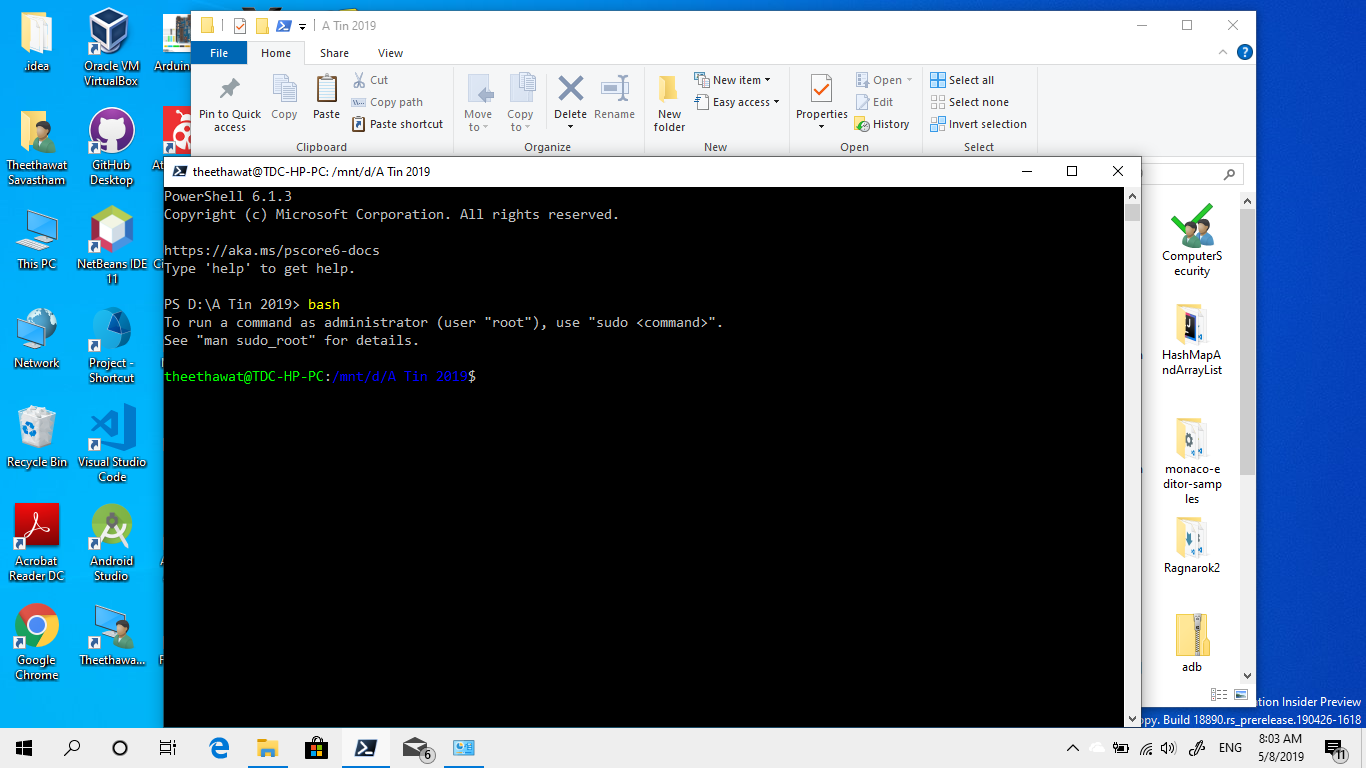Click Select none in Explorer ribbon
The image size is (1366, 768).
click(969, 102)
